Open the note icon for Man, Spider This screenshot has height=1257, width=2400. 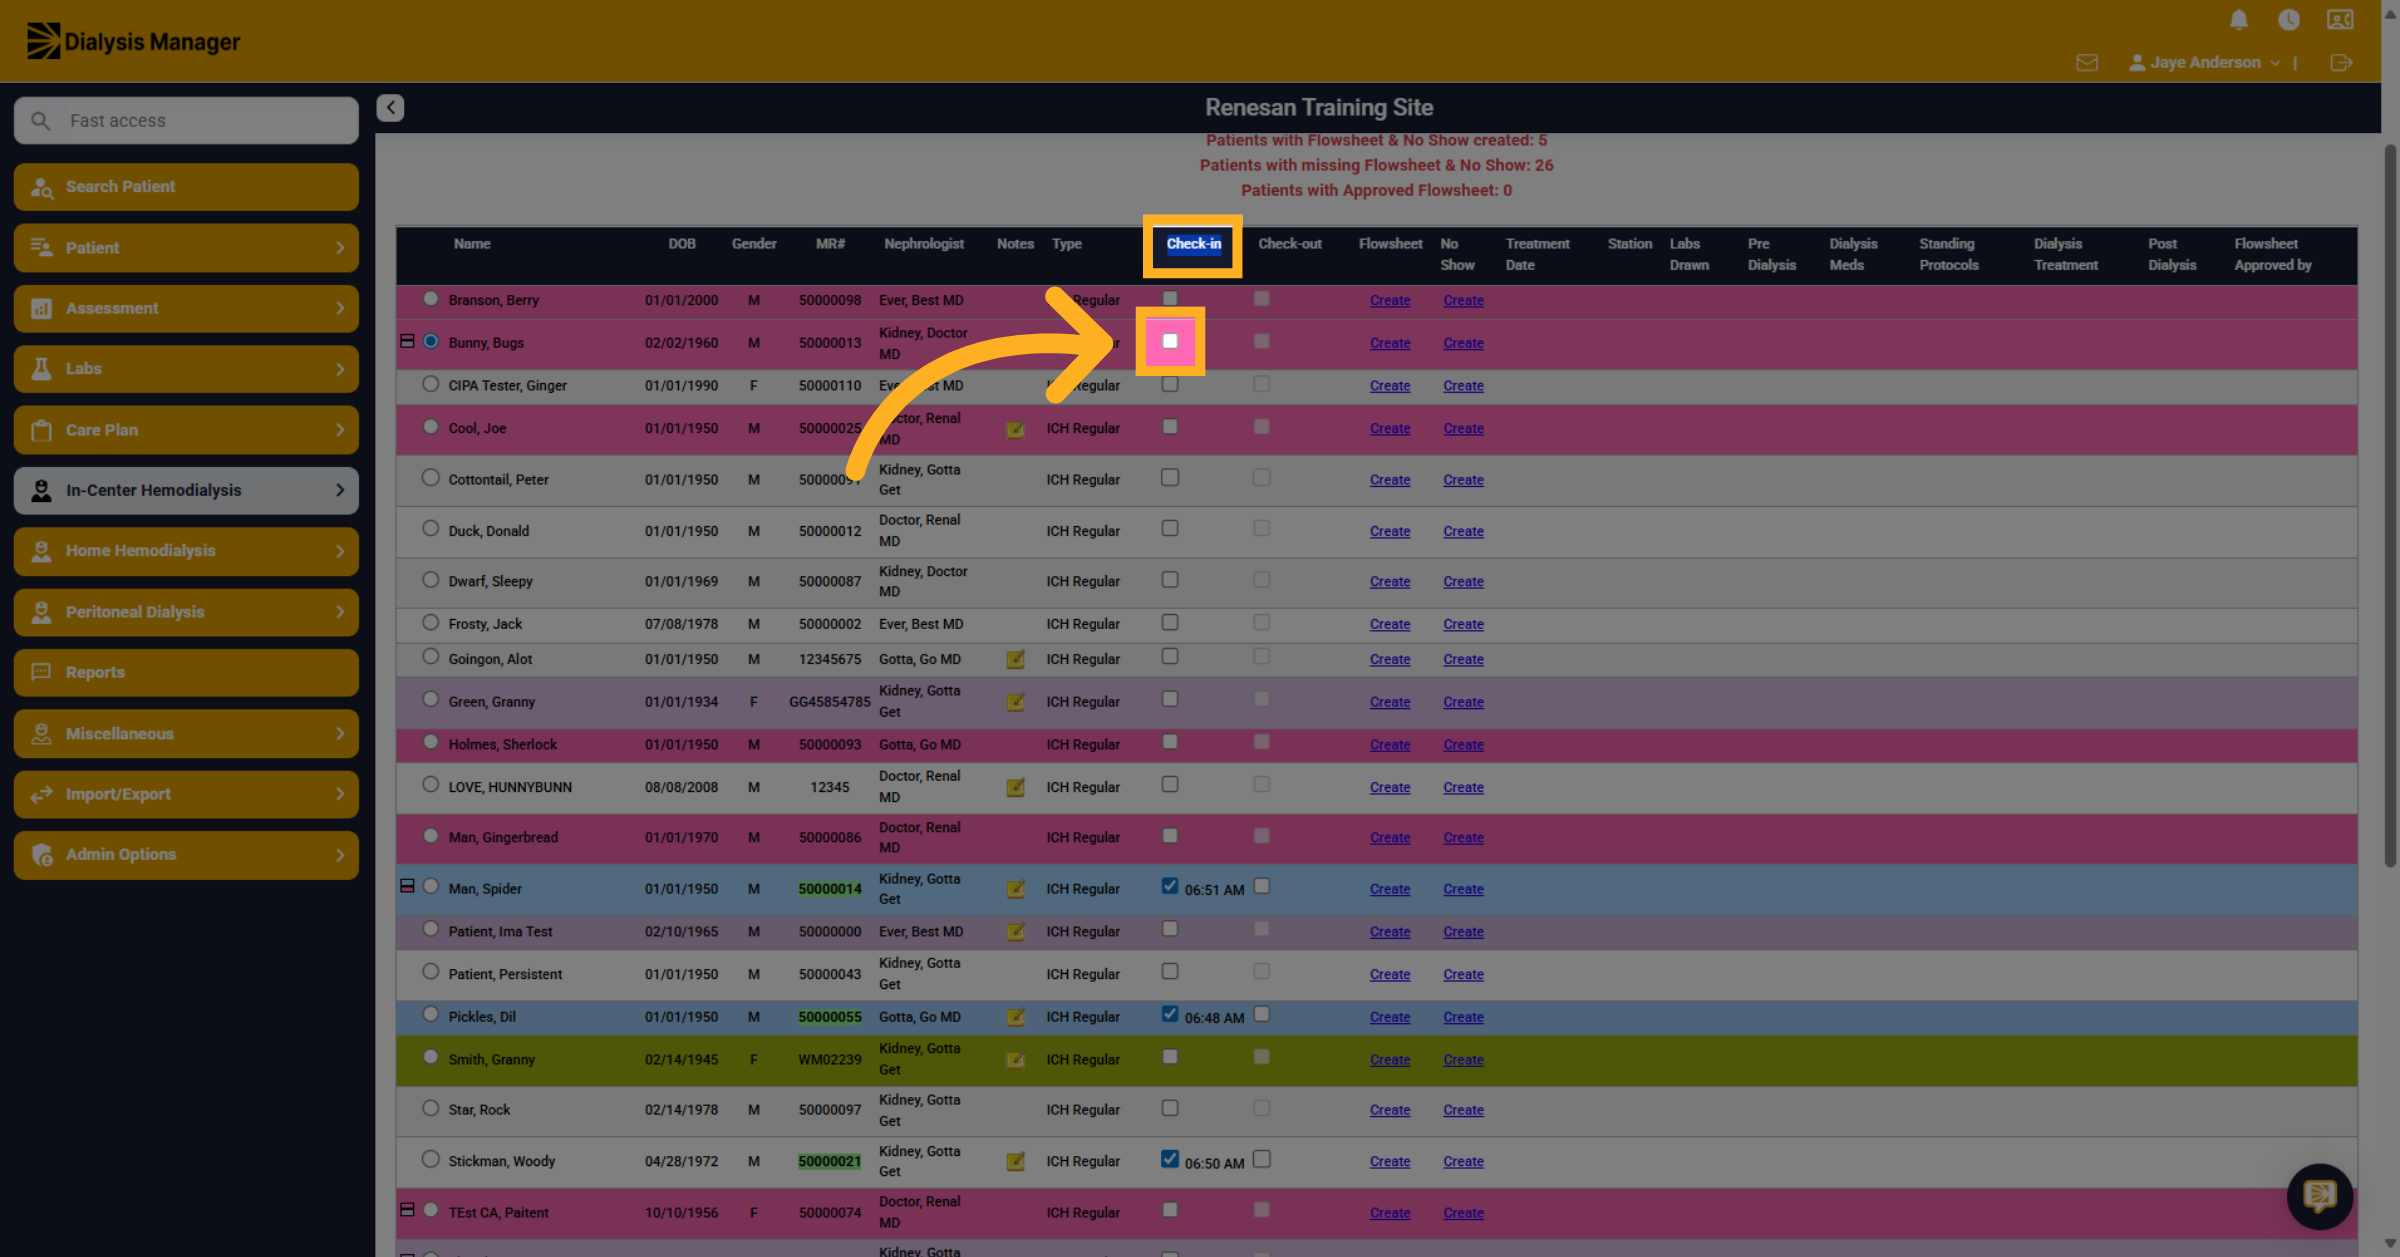click(x=1015, y=890)
